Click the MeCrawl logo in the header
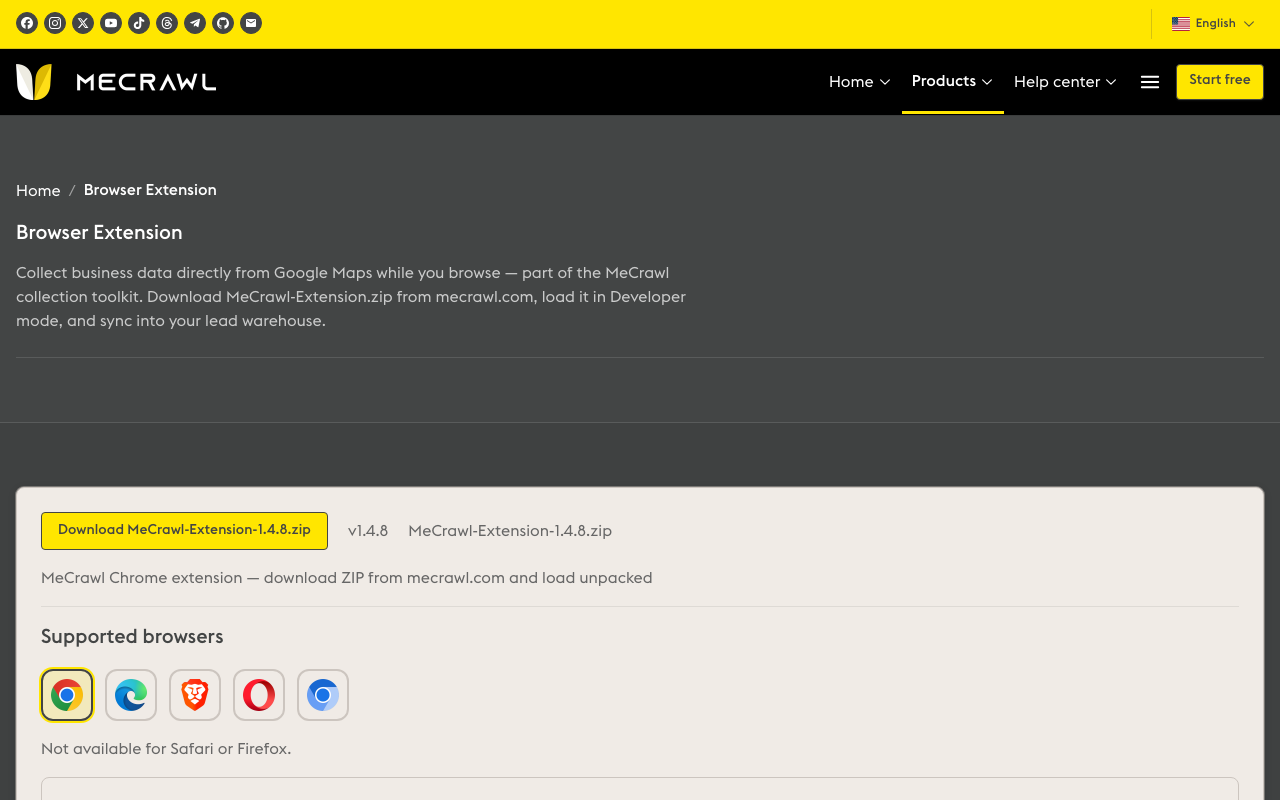The width and height of the screenshot is (1280, 800). click(116, 82)
